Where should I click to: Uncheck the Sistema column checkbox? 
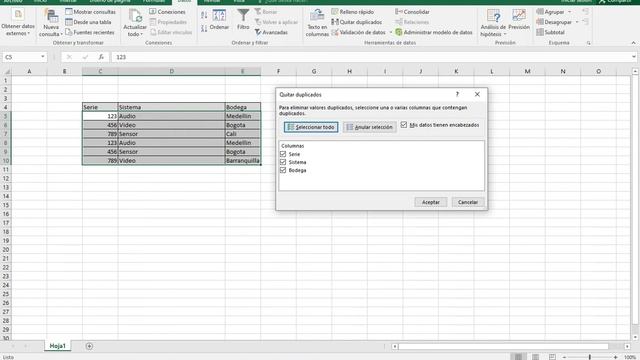click(283, 162)
